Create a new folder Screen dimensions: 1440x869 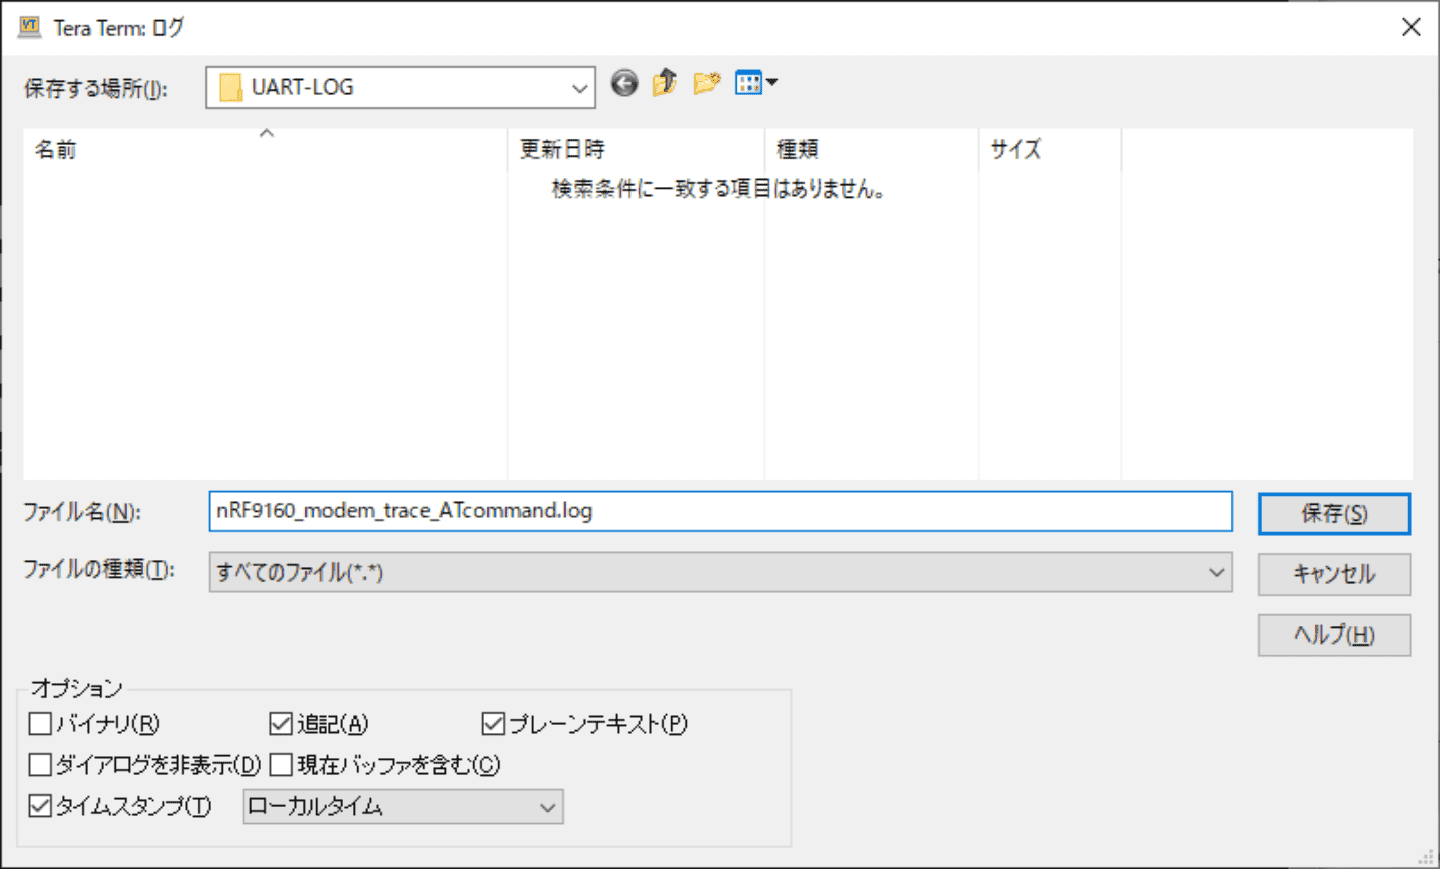(x=706, y=83)
